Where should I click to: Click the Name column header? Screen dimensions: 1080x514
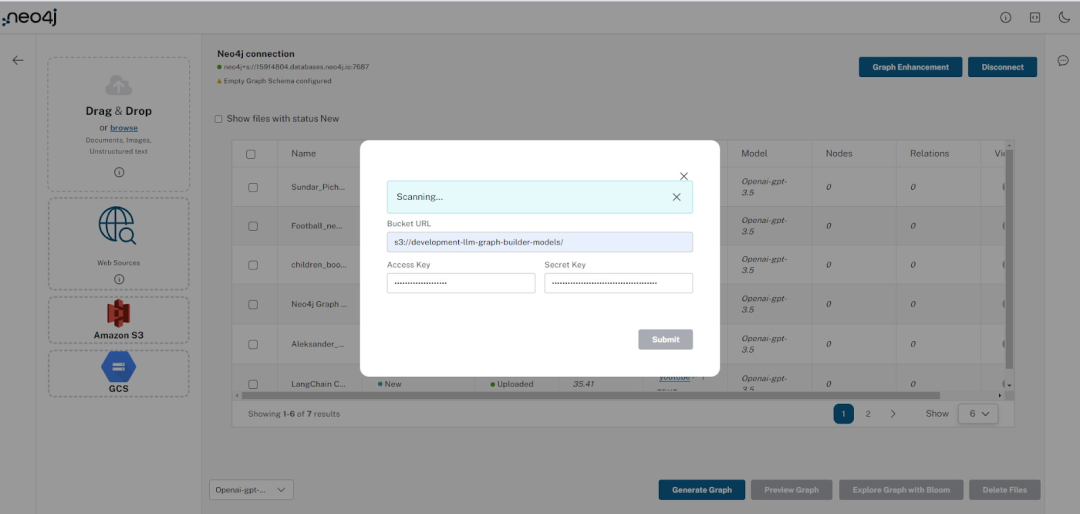coord(304,154)
